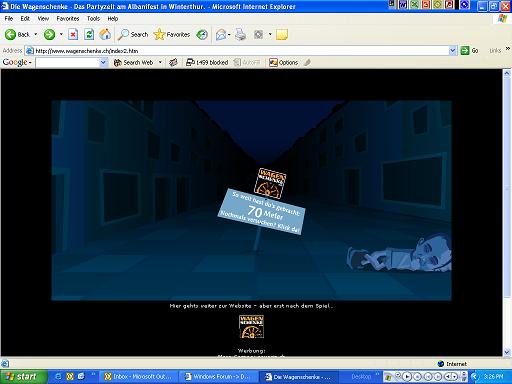The width and height of the screenshot is (512, 384).
Task: Toggle the Google popup blocker '1499 blocked'
Action: 207,62
